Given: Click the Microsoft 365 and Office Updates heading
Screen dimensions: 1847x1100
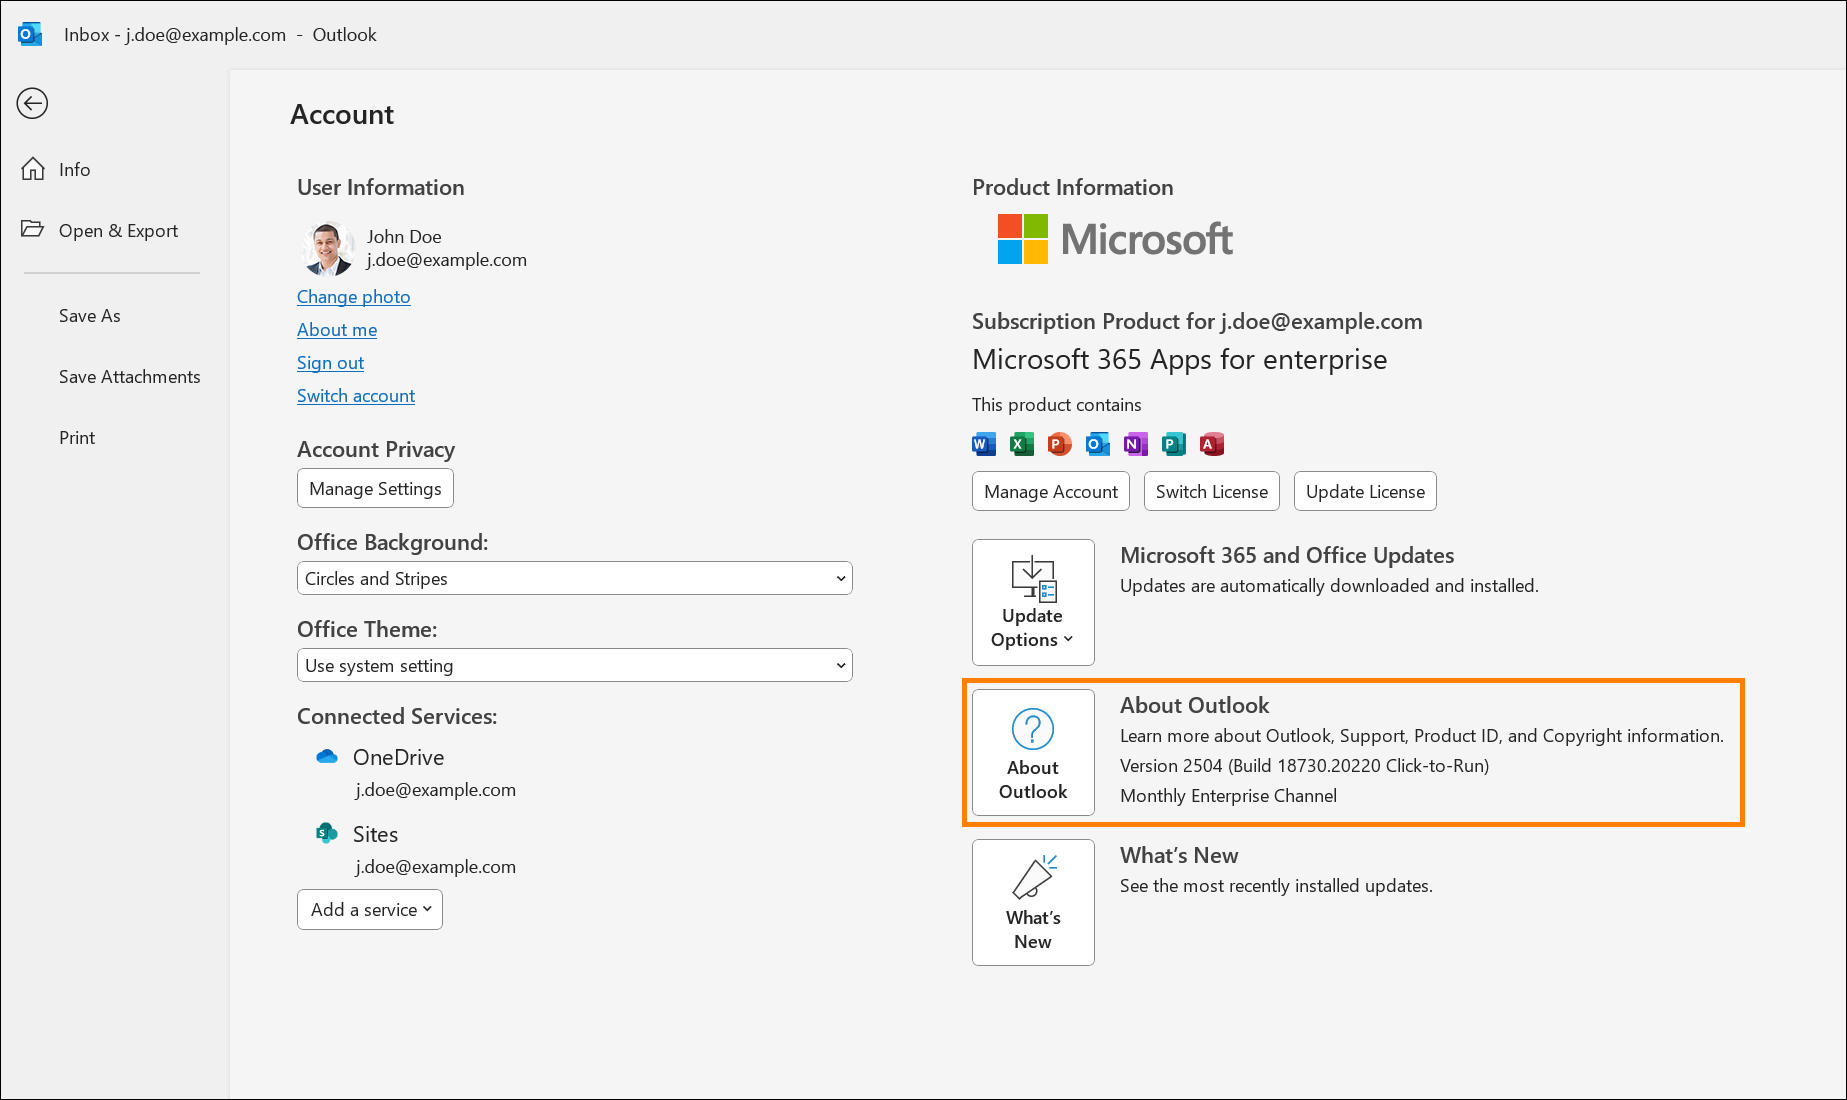Looking at the screenshot, I should point(1287,556).
